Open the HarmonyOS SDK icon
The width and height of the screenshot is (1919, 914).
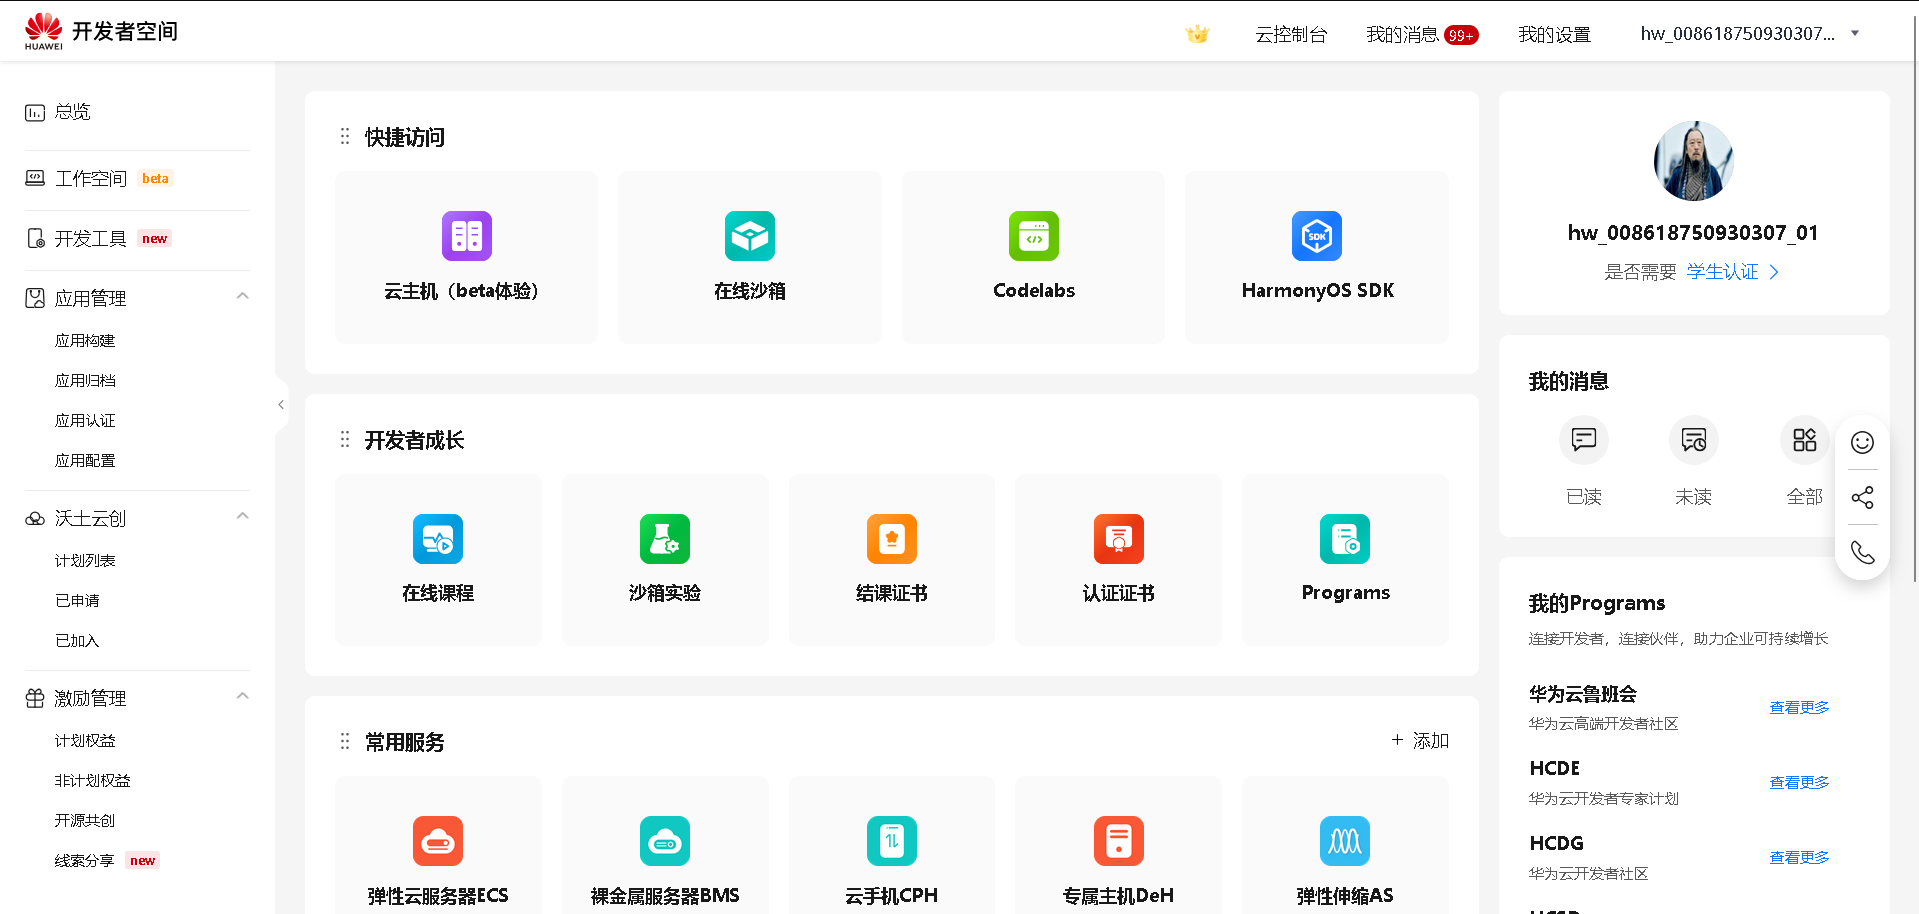[x=1316, y=257]
